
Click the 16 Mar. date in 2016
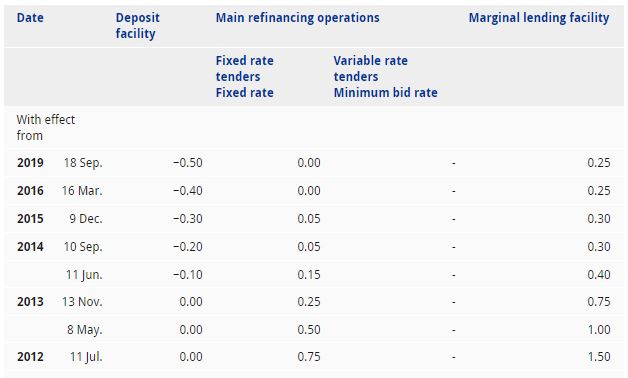click(82, 191)
